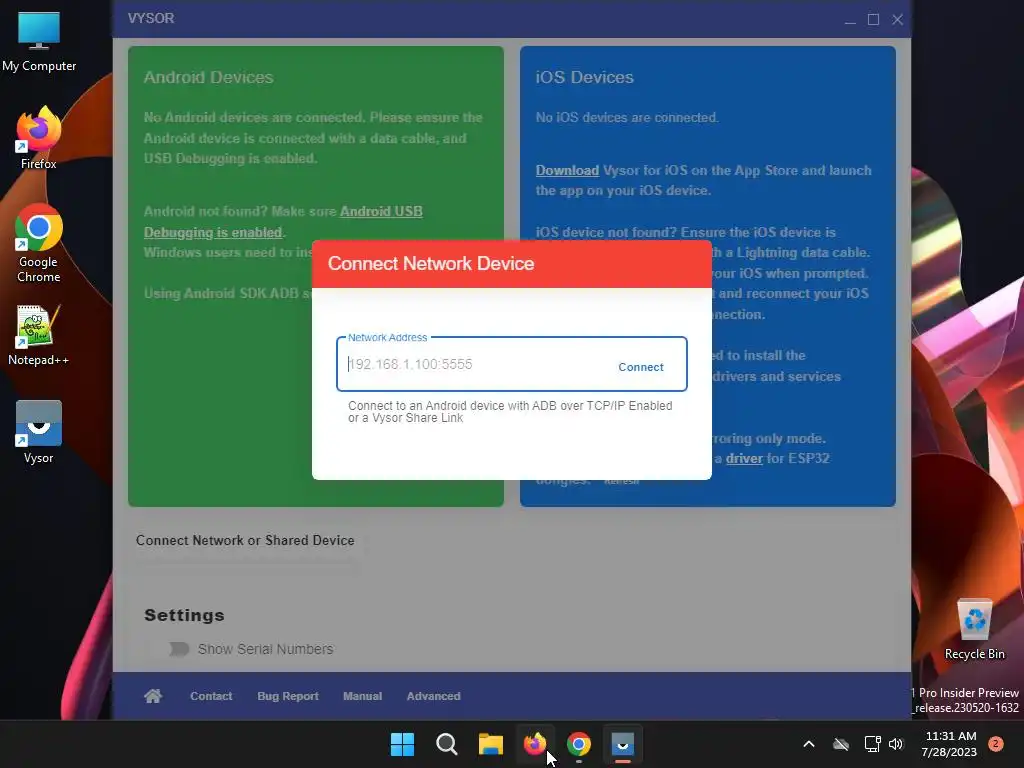The width and height of the screenshot is (1024, 768).
Task: Open Download link for Vysor iOS
Action: (x=567, y=170)
